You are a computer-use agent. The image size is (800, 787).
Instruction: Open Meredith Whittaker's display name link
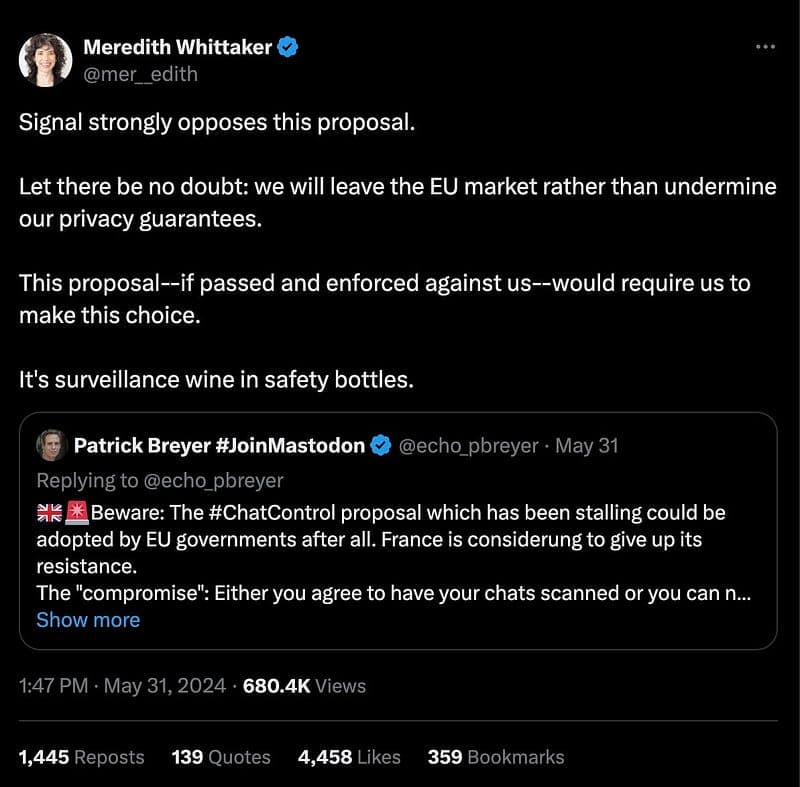[177, 47]
